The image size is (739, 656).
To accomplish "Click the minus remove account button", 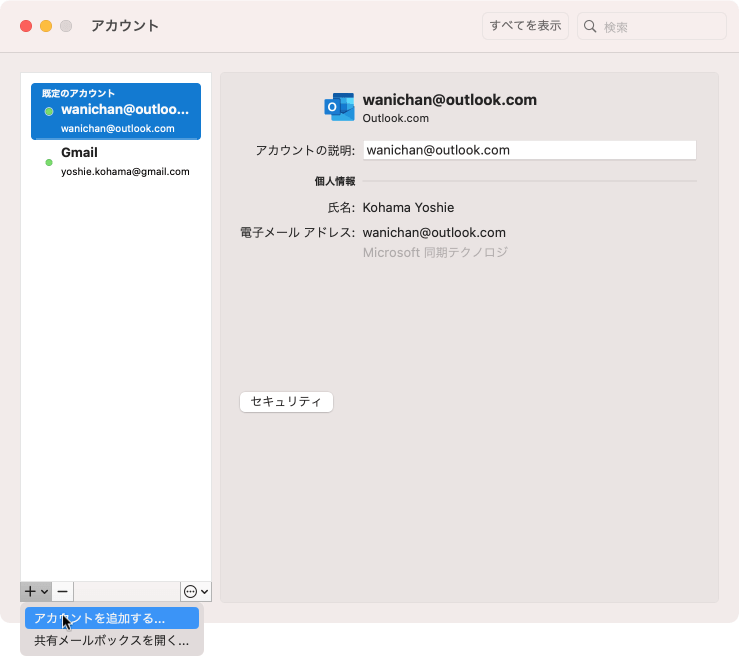I will tap(63, 591).
